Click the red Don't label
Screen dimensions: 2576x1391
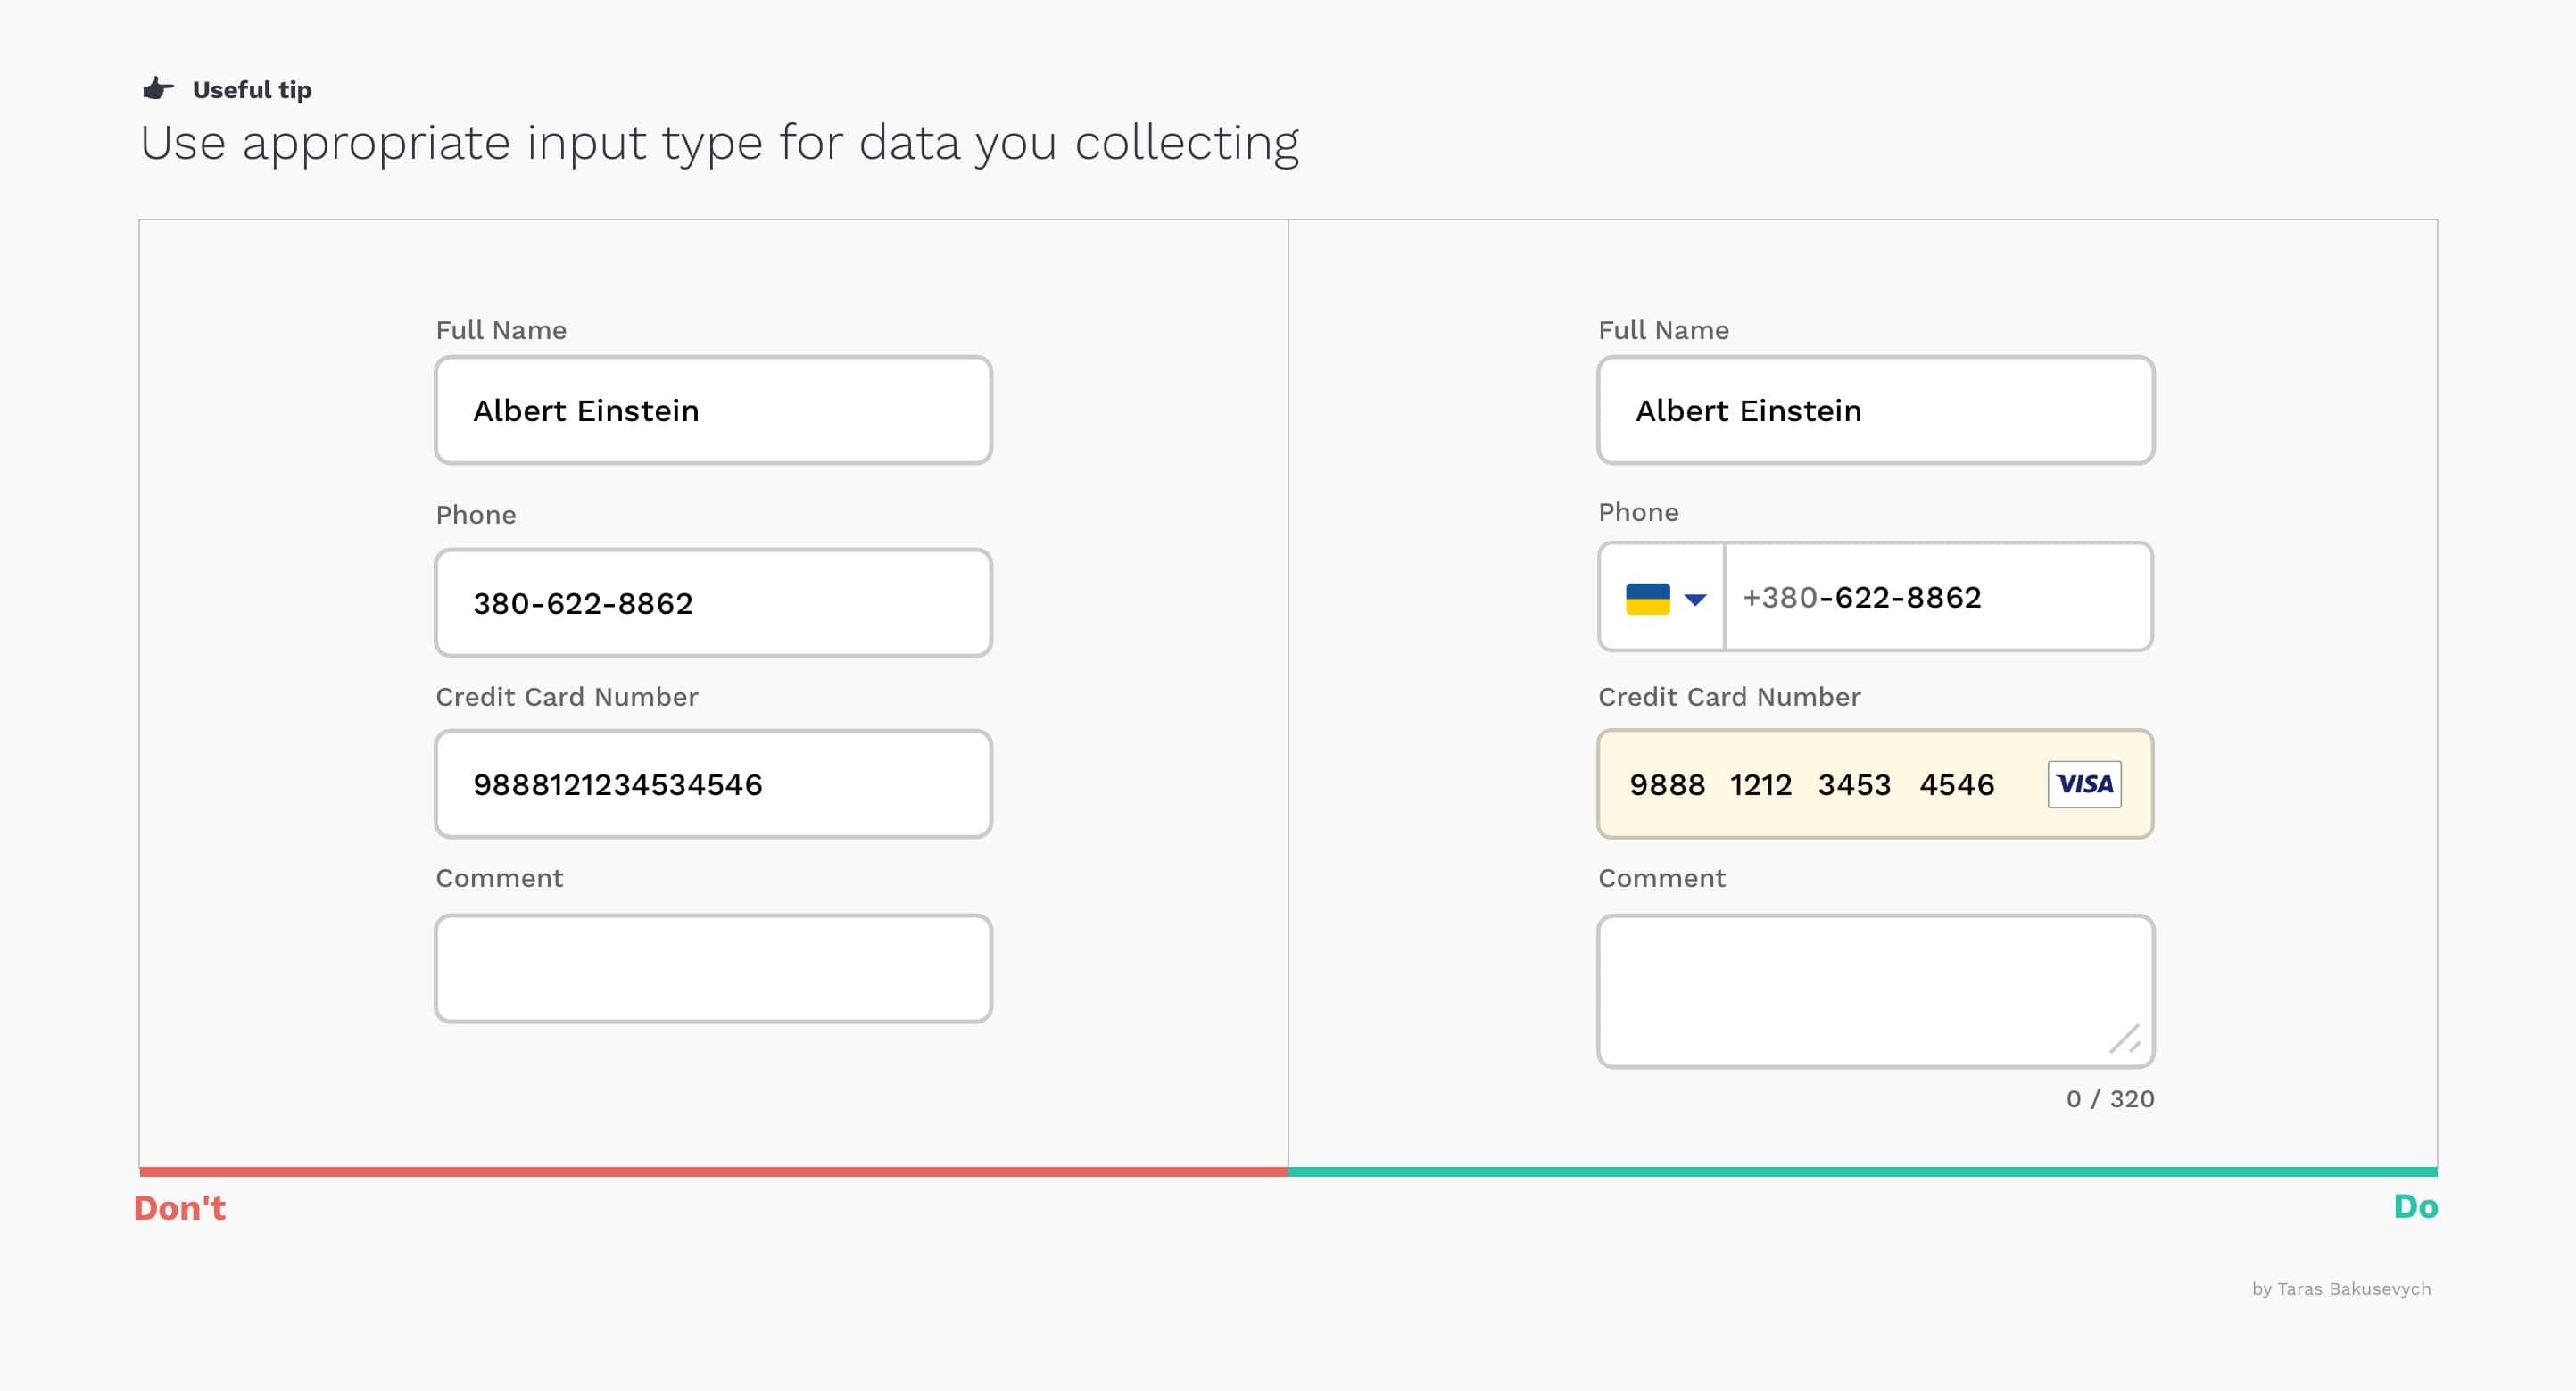(180, 1208)
